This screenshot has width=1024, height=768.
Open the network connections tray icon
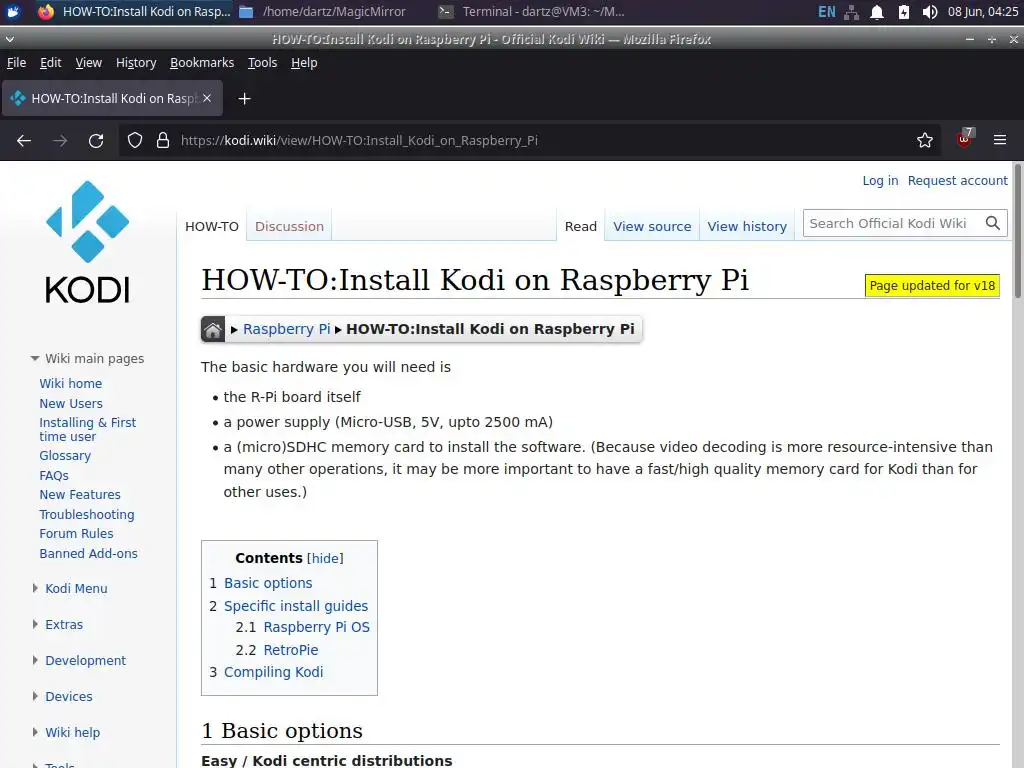[x=852, y=12]
